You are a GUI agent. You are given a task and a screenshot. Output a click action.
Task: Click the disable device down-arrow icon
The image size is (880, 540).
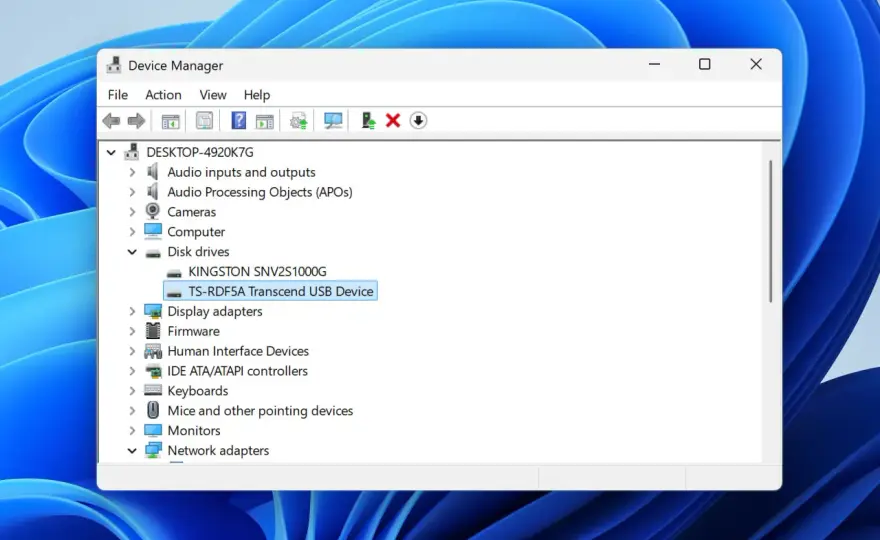tap(418, 120)
